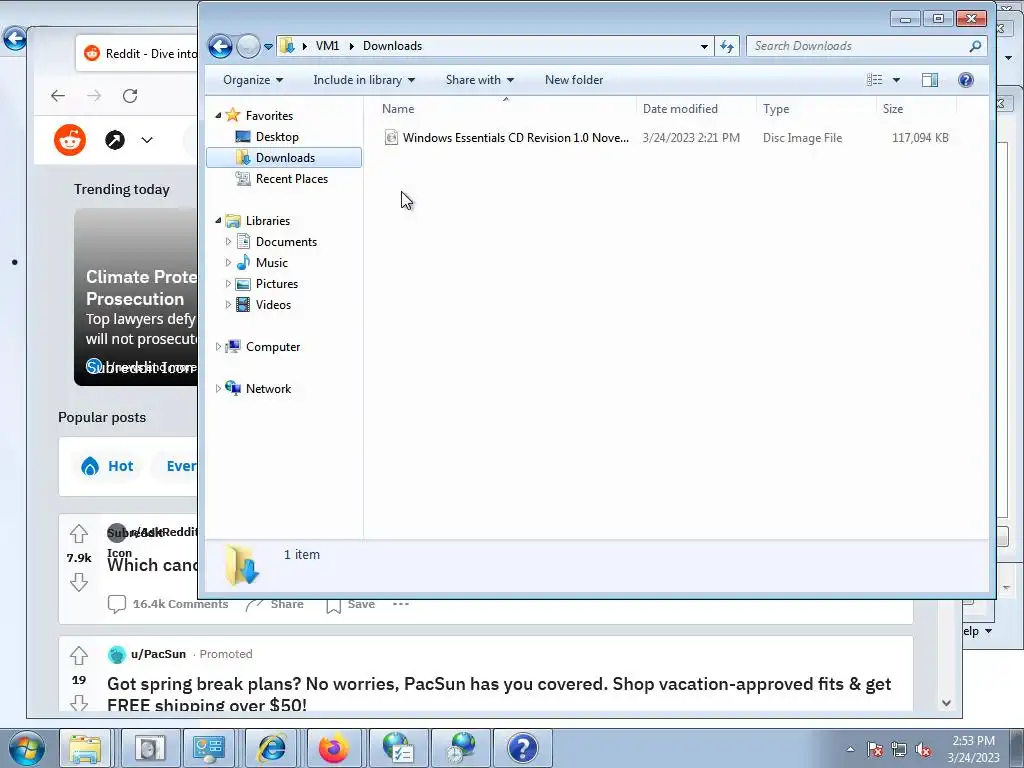Go back in Explorer navigation
This screenshot has height=768, width=1024.
click(220, 46)
